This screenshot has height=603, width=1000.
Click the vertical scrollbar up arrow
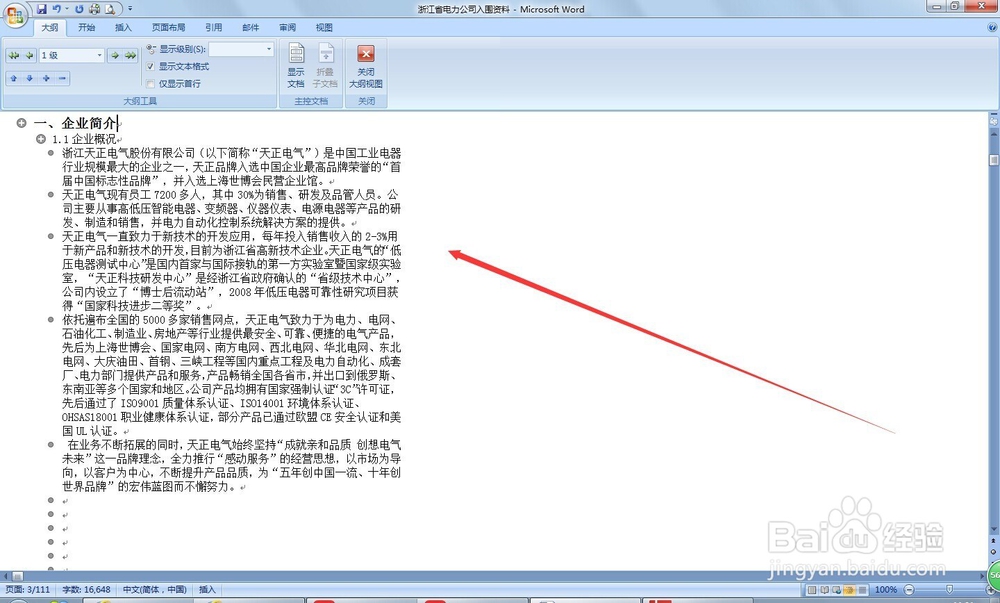(994, 134)
